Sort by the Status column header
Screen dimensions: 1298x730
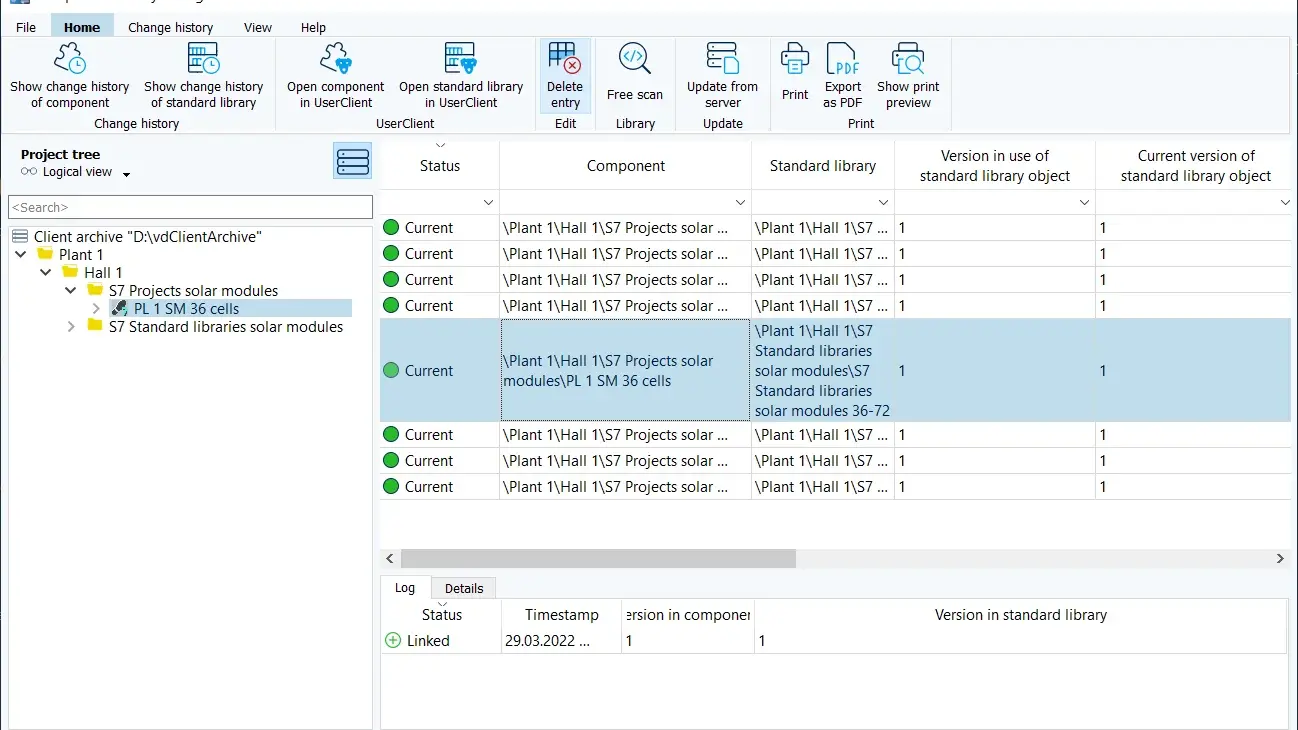click(x=440, y=166)
